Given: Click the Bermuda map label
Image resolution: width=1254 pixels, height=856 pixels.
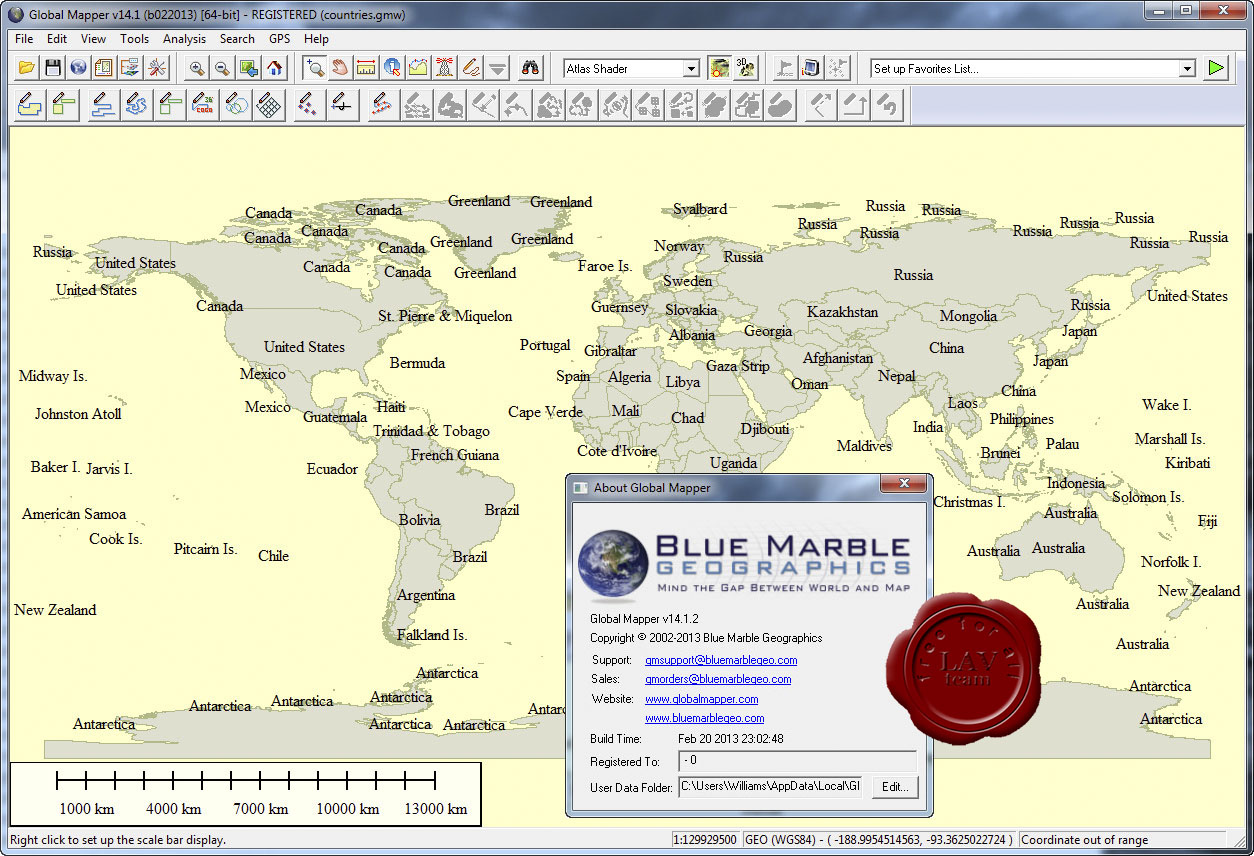Looking at the screenshot, I should tap(417, 363).
